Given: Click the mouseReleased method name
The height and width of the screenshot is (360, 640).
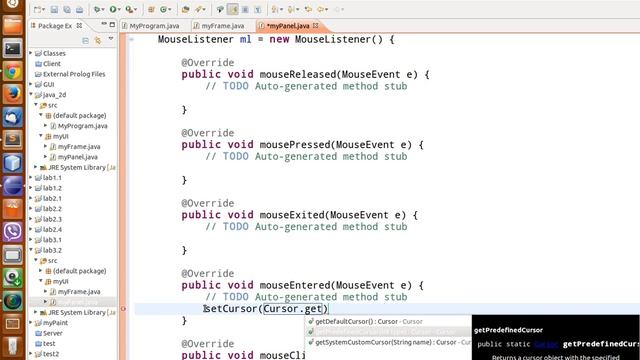Looking at the screenshot, I should coord(298,74).
